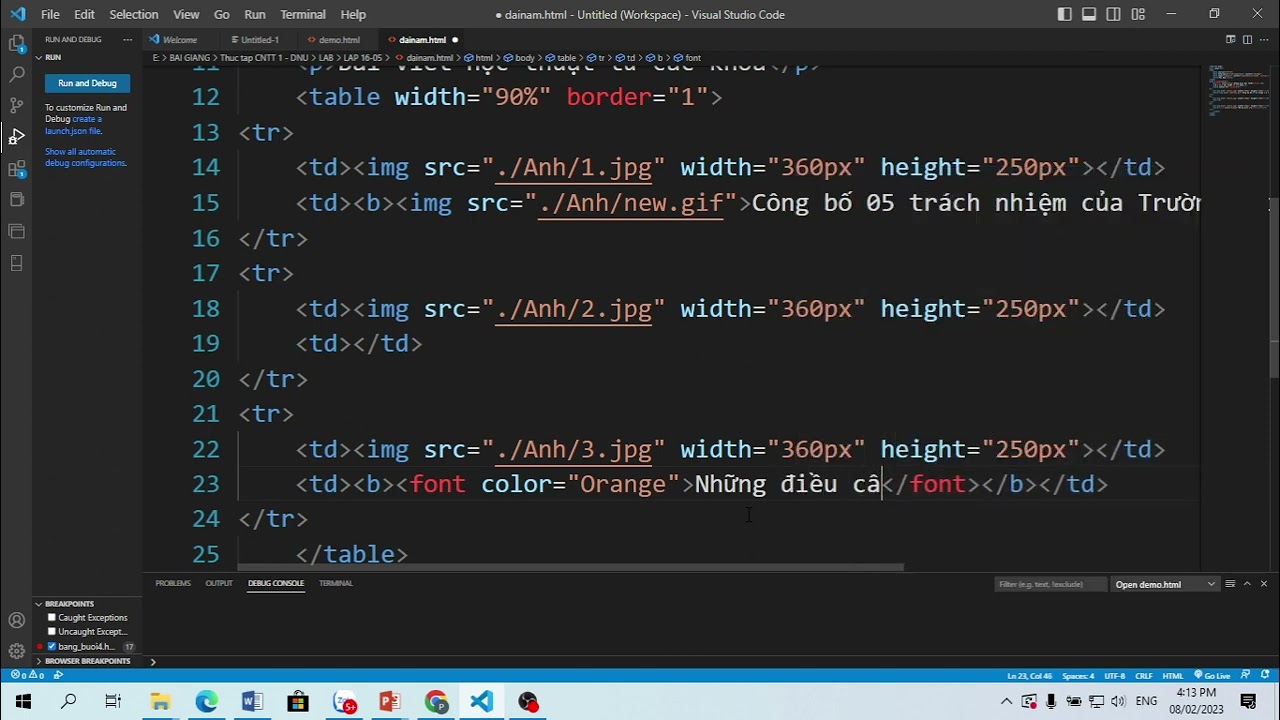1280x720 pixels.
Task: Launch Microsoft Word from the taskbar
Action: 252,702
